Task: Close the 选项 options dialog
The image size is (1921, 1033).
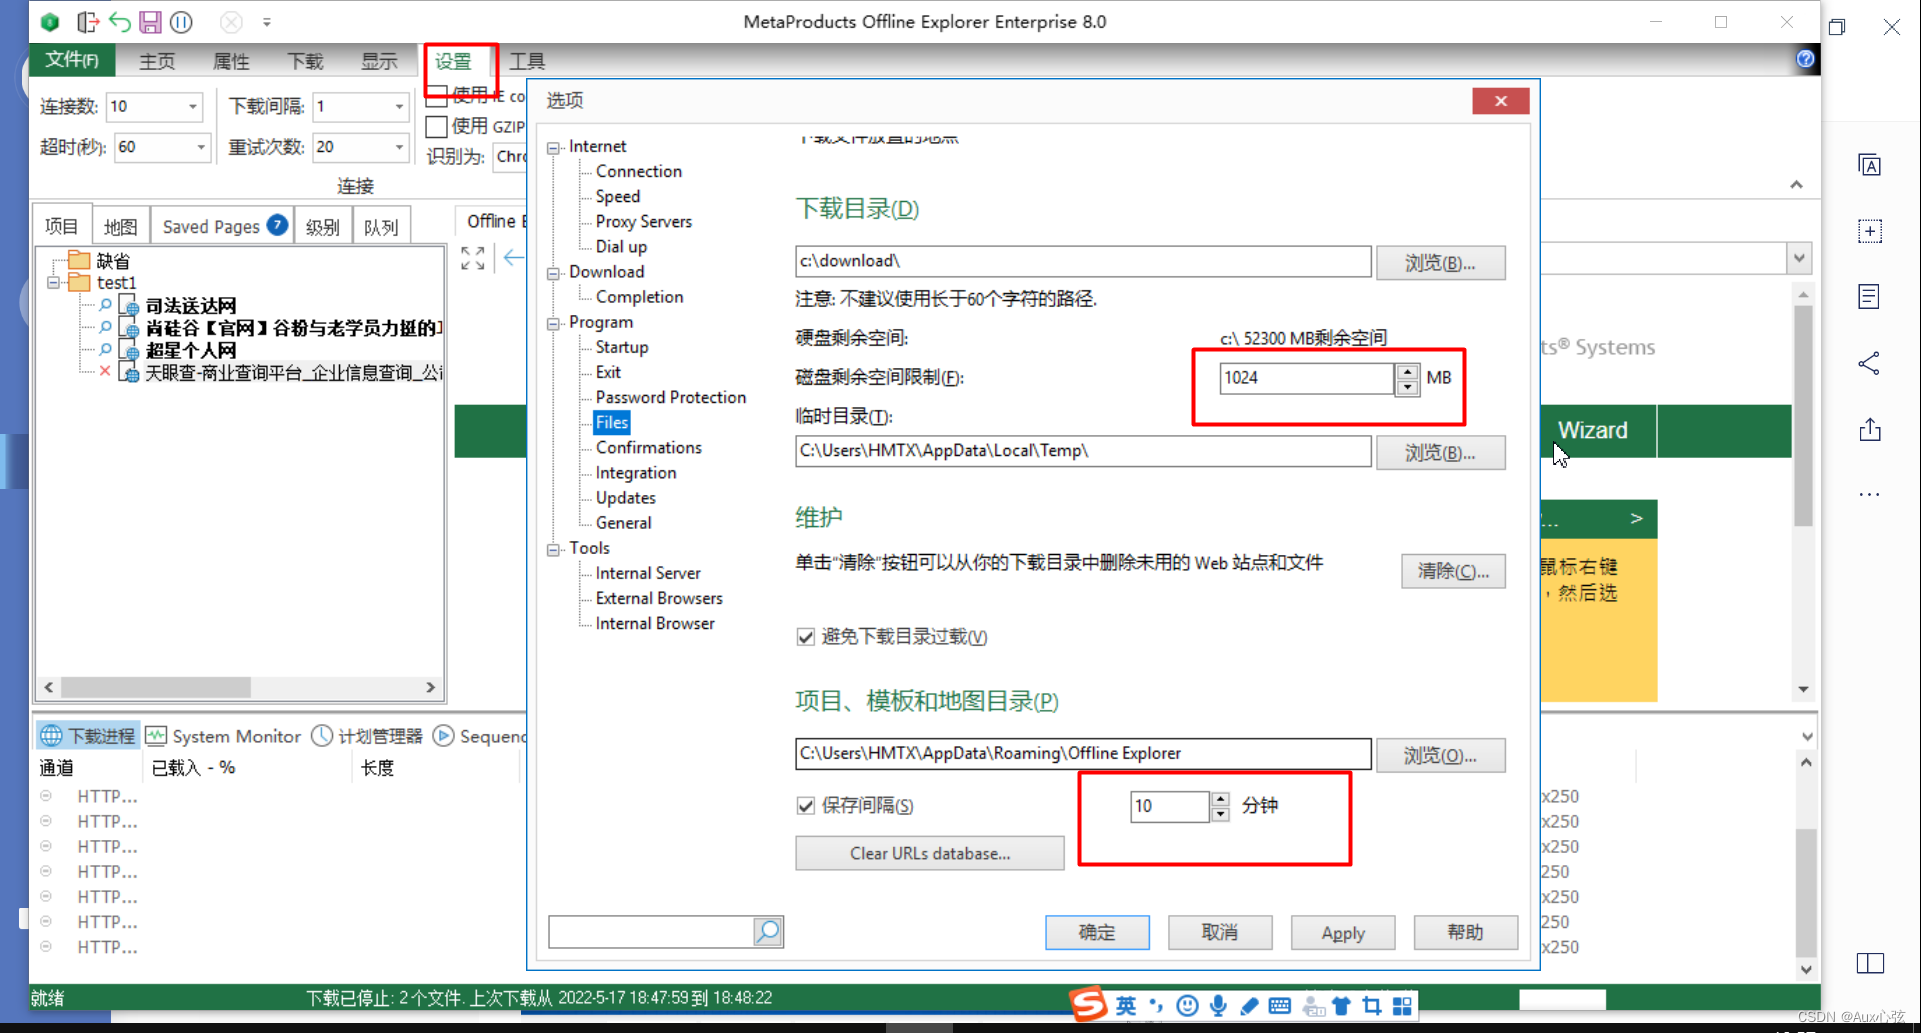Action: 1500,100
